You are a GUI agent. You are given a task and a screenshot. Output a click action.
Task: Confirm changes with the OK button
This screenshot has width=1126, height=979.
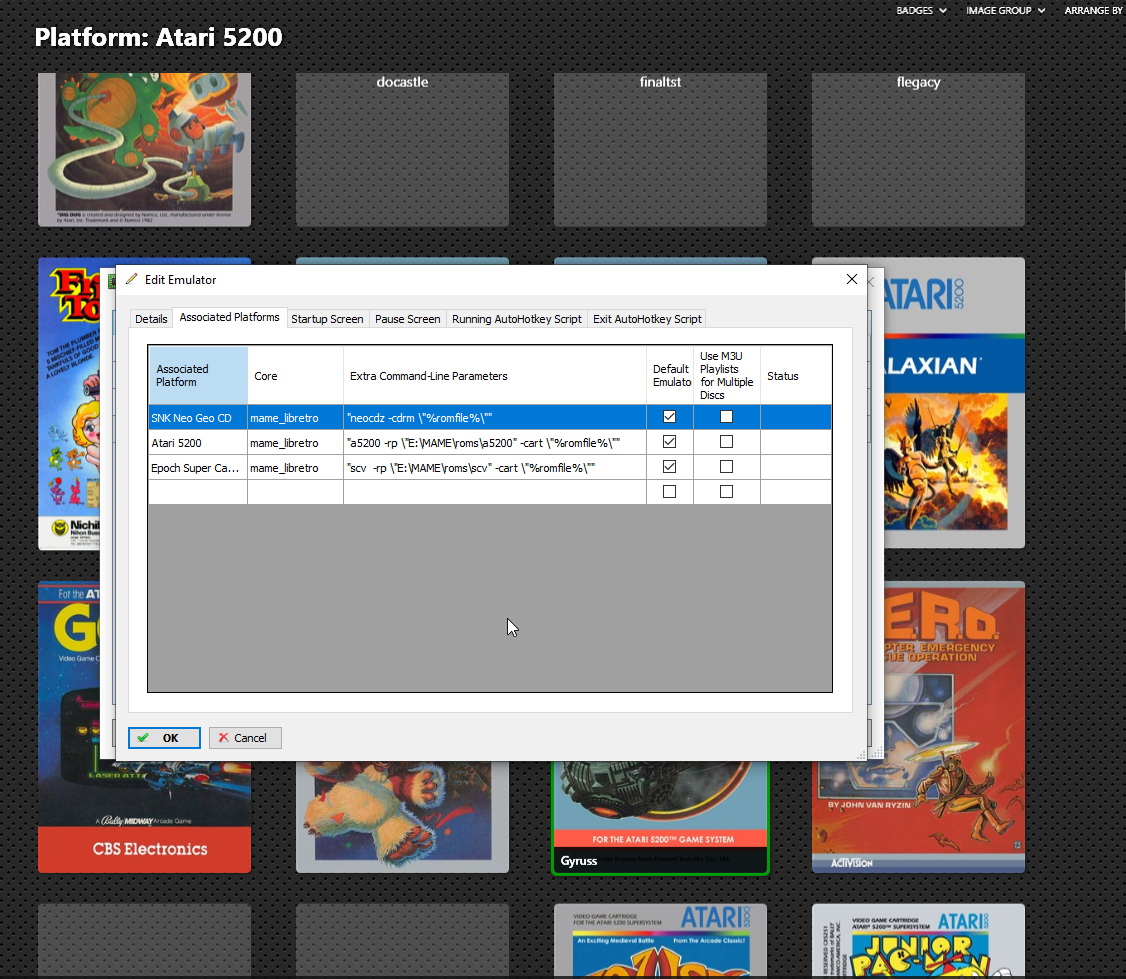pos(164,738)
